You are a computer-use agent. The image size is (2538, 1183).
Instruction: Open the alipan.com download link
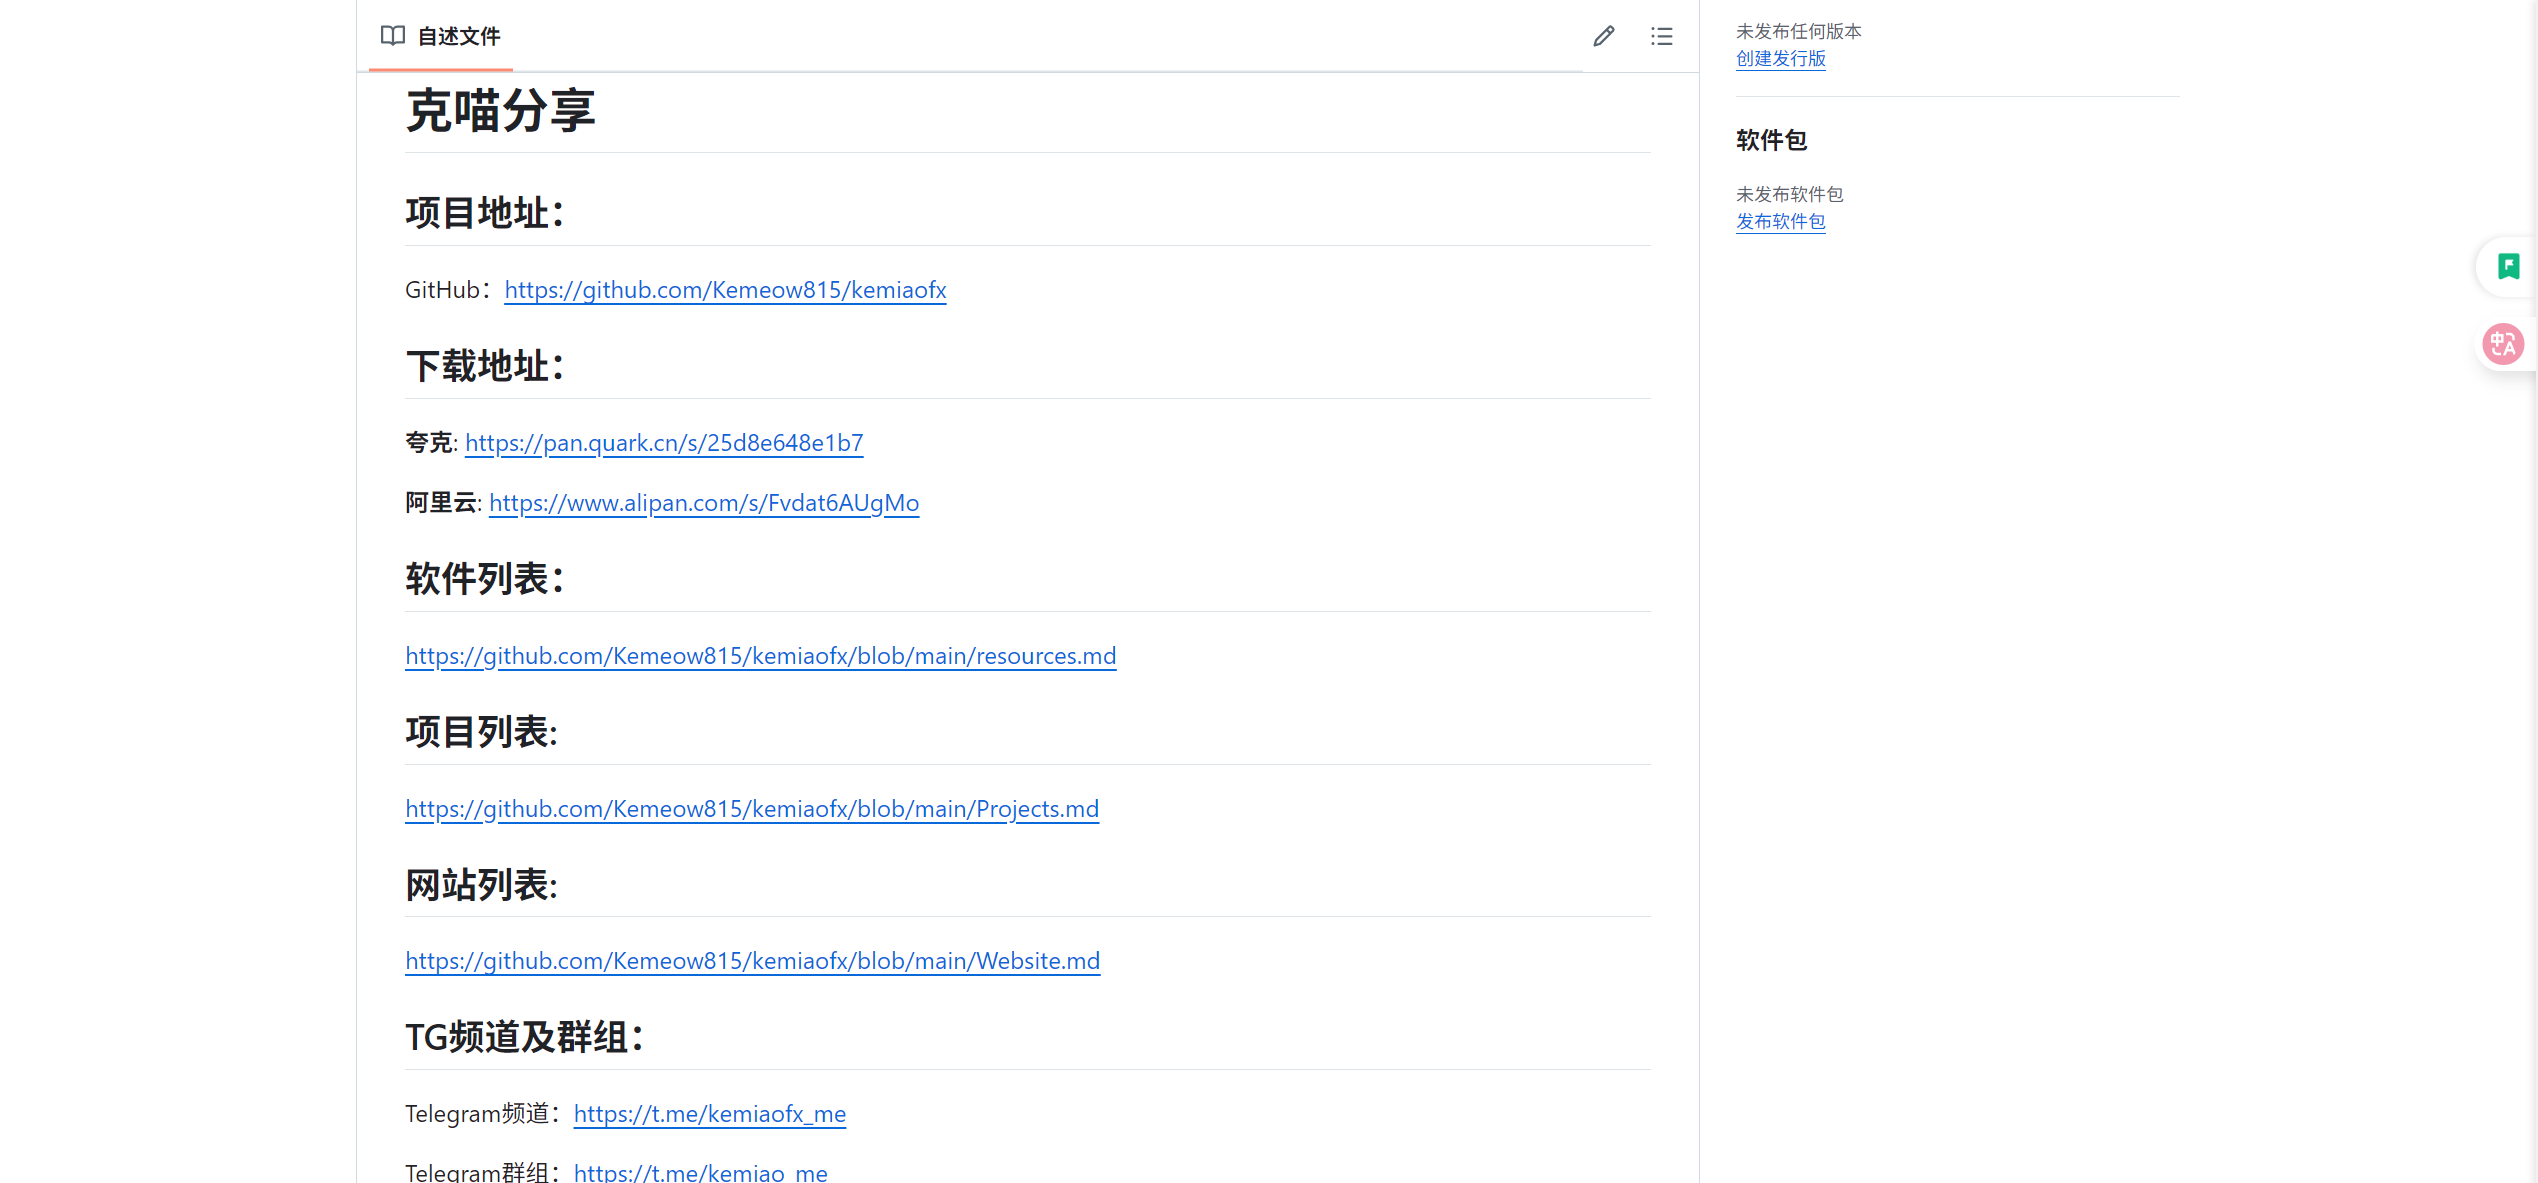tap(704, 503)
